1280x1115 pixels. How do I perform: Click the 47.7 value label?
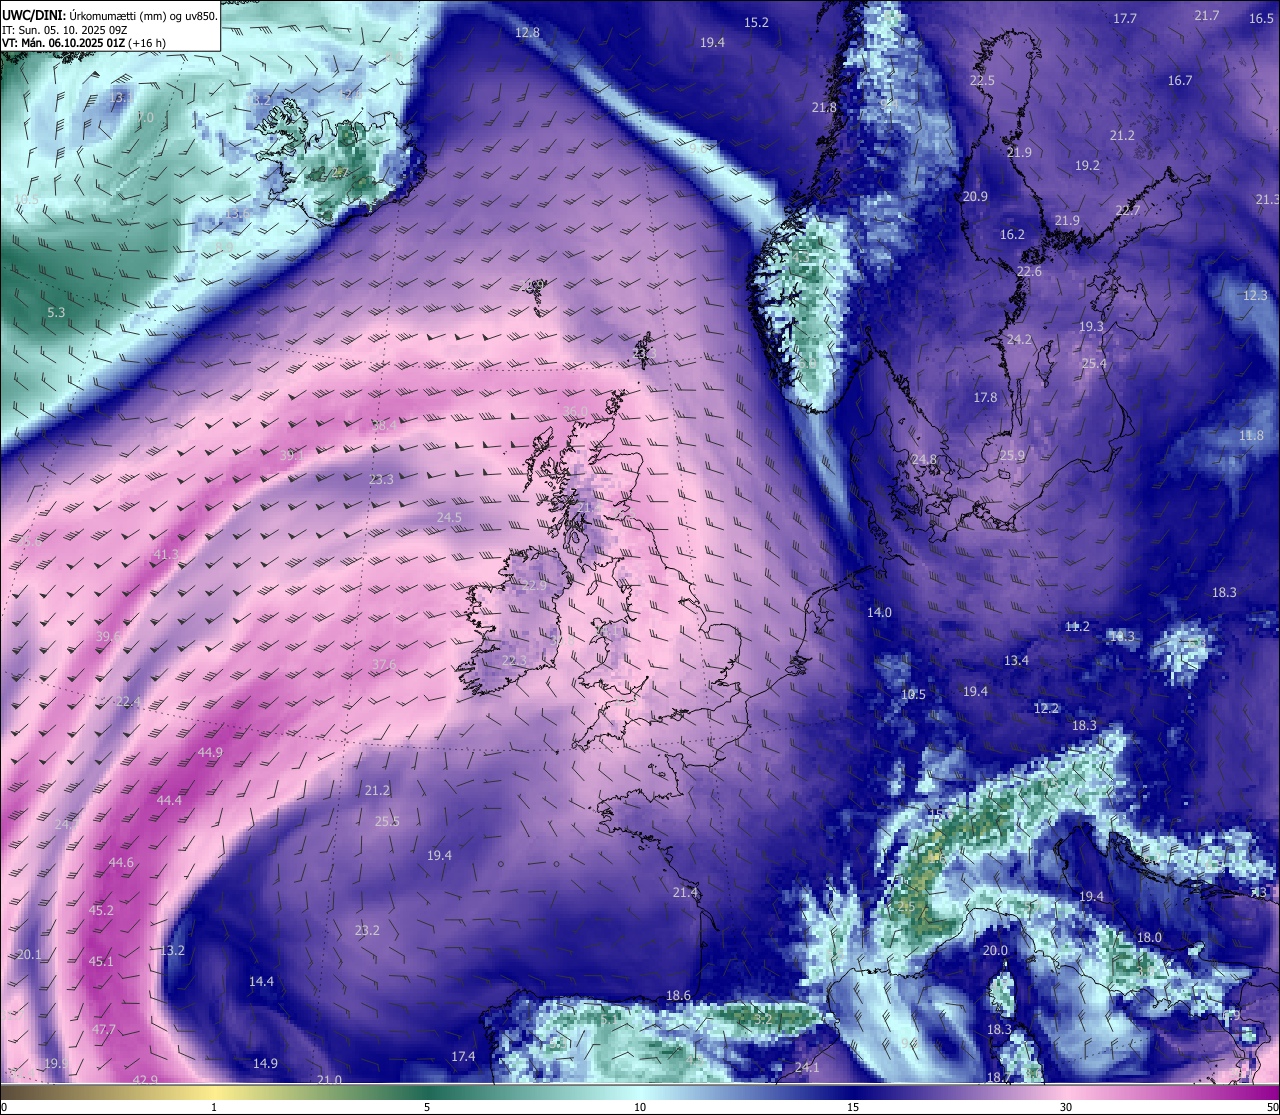pos(104,1029)
